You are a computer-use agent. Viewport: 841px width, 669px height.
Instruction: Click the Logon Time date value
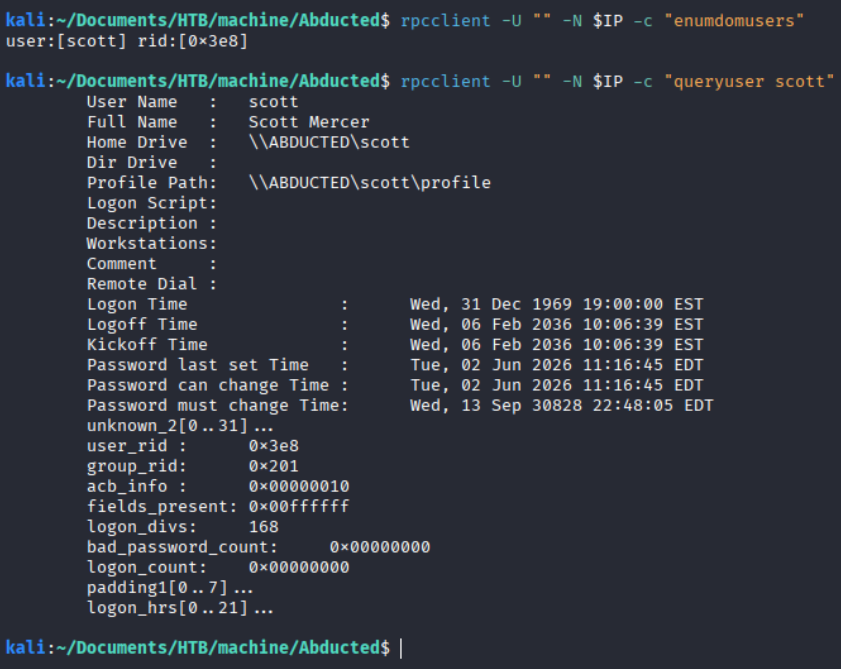tap(556, 304)
